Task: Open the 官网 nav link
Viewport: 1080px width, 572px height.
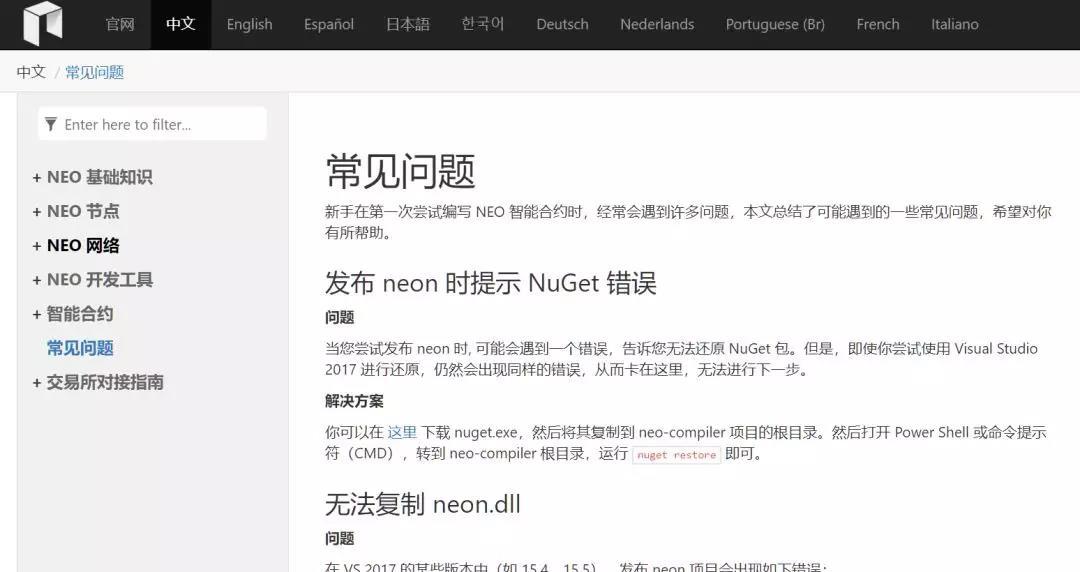Action: (120, 24)
